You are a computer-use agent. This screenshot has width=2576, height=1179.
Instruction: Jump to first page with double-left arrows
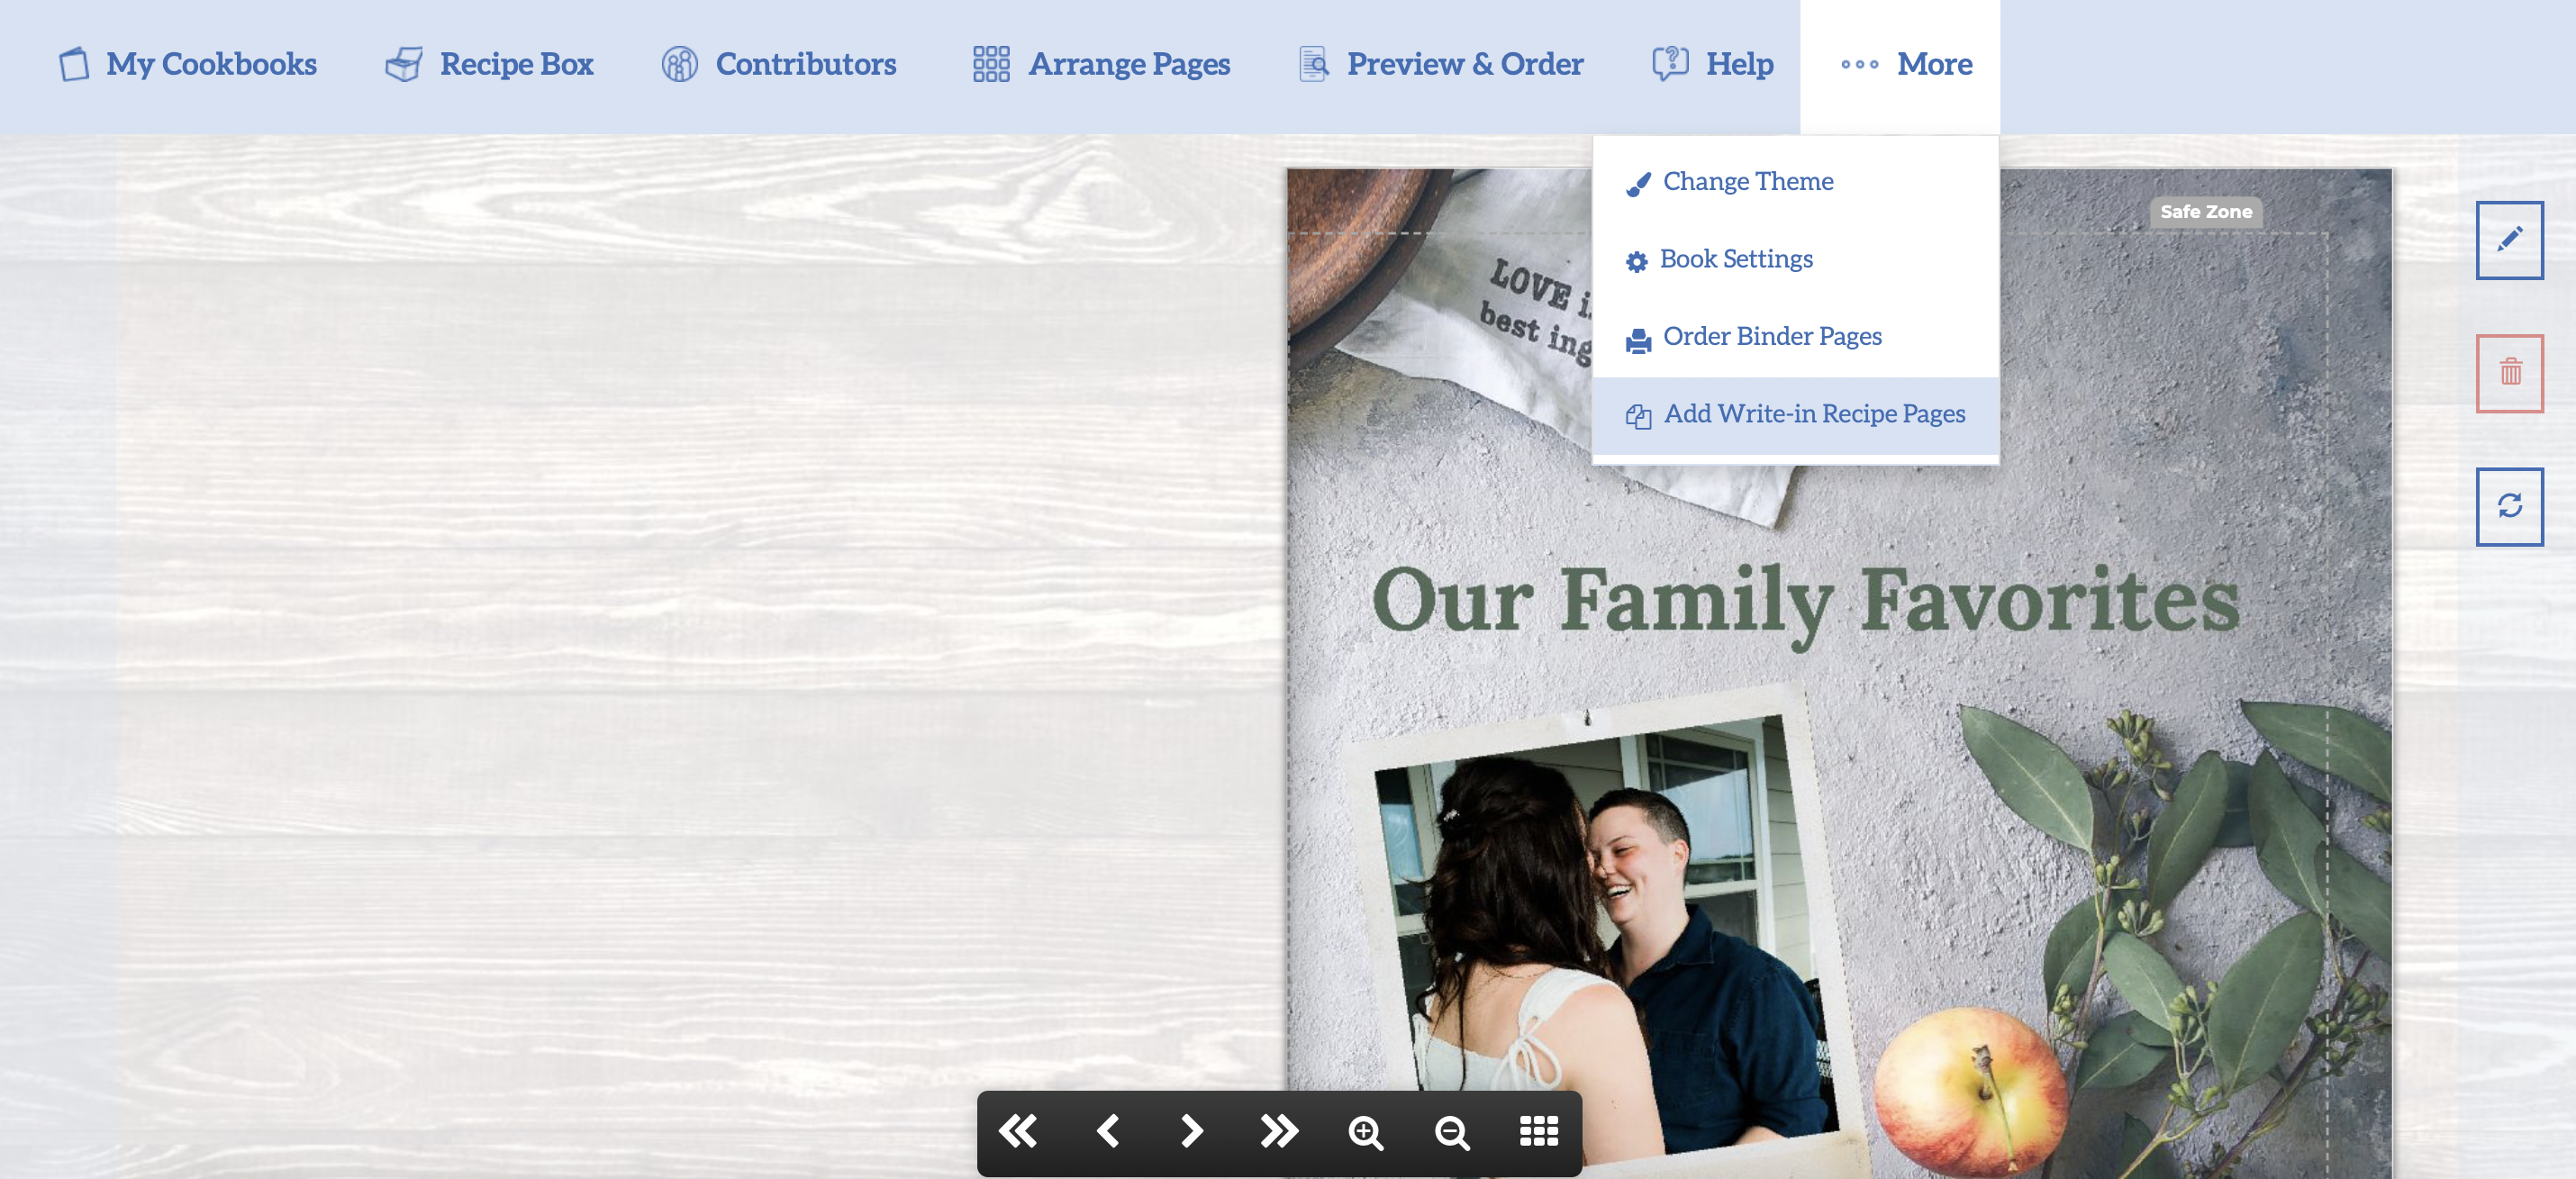(1018, 1131)
